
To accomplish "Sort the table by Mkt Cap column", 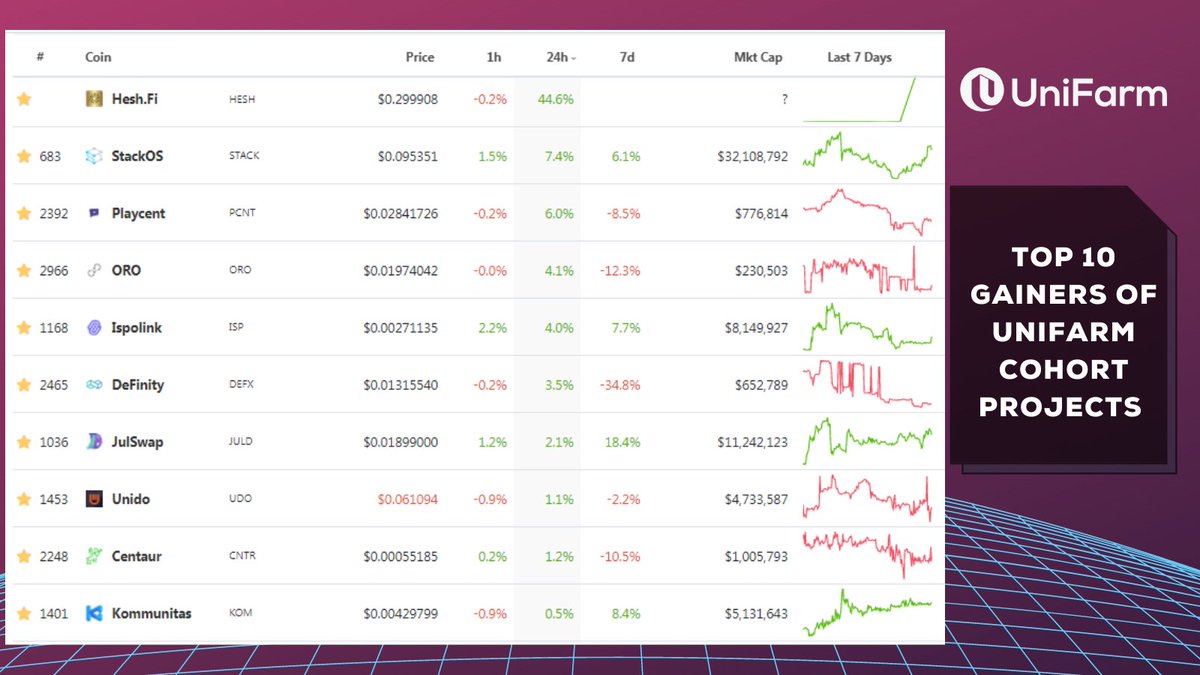I will (758, 57).
